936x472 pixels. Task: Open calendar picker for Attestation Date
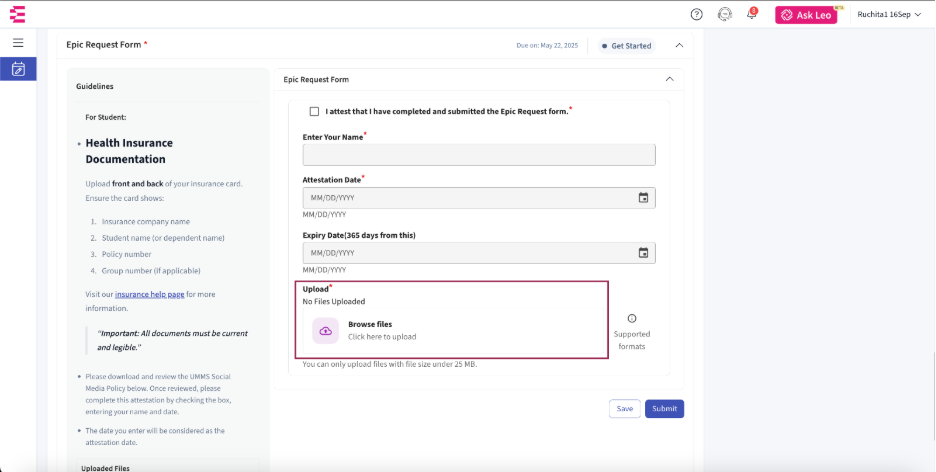coord(643,198)
